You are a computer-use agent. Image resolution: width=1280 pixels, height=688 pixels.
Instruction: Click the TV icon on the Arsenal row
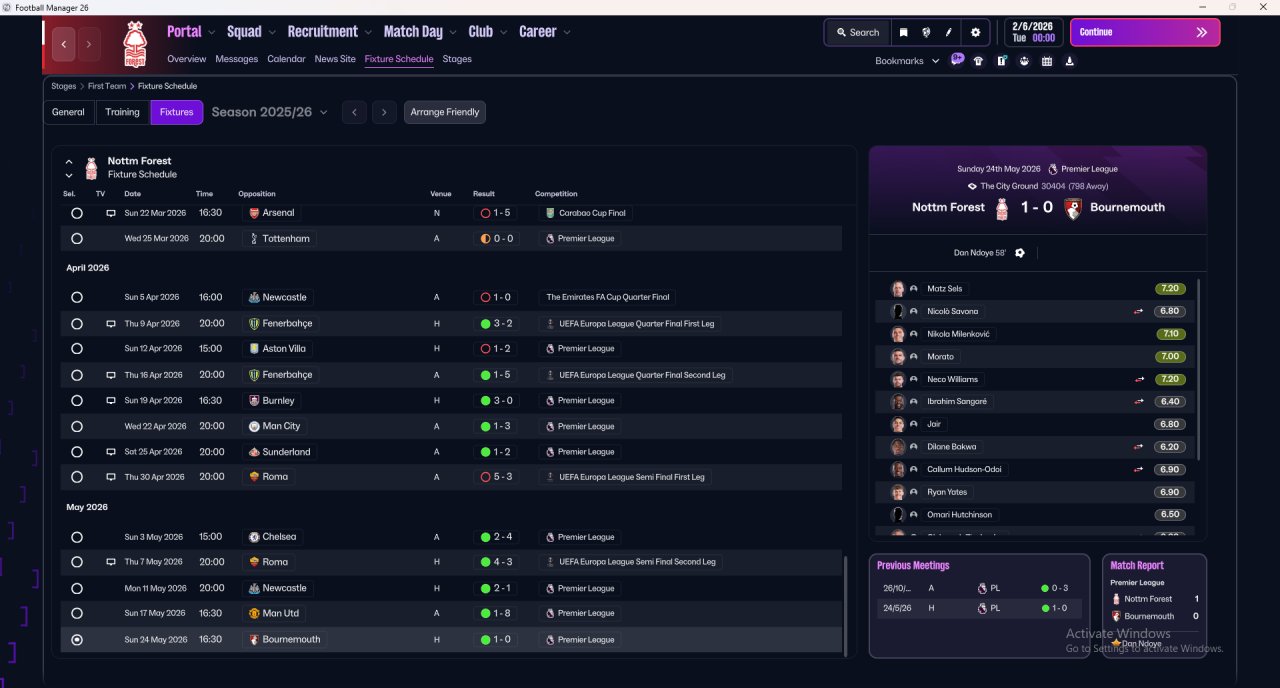111,213
